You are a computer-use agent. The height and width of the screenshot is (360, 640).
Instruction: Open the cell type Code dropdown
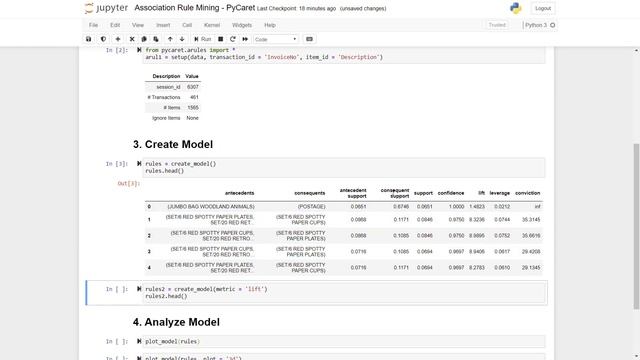coord(276,39)
